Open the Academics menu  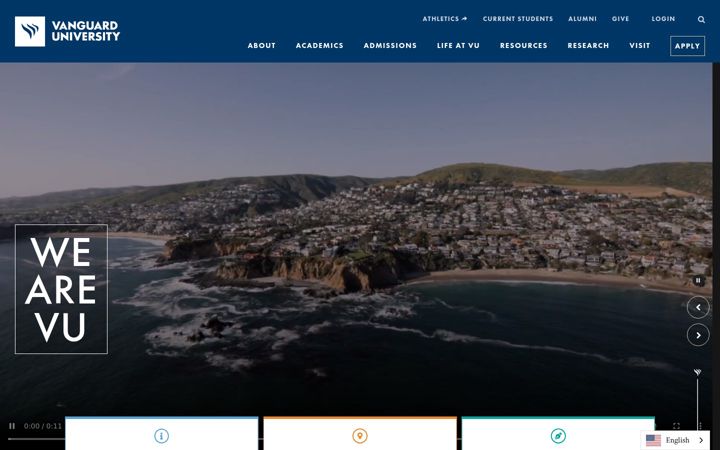320,45
